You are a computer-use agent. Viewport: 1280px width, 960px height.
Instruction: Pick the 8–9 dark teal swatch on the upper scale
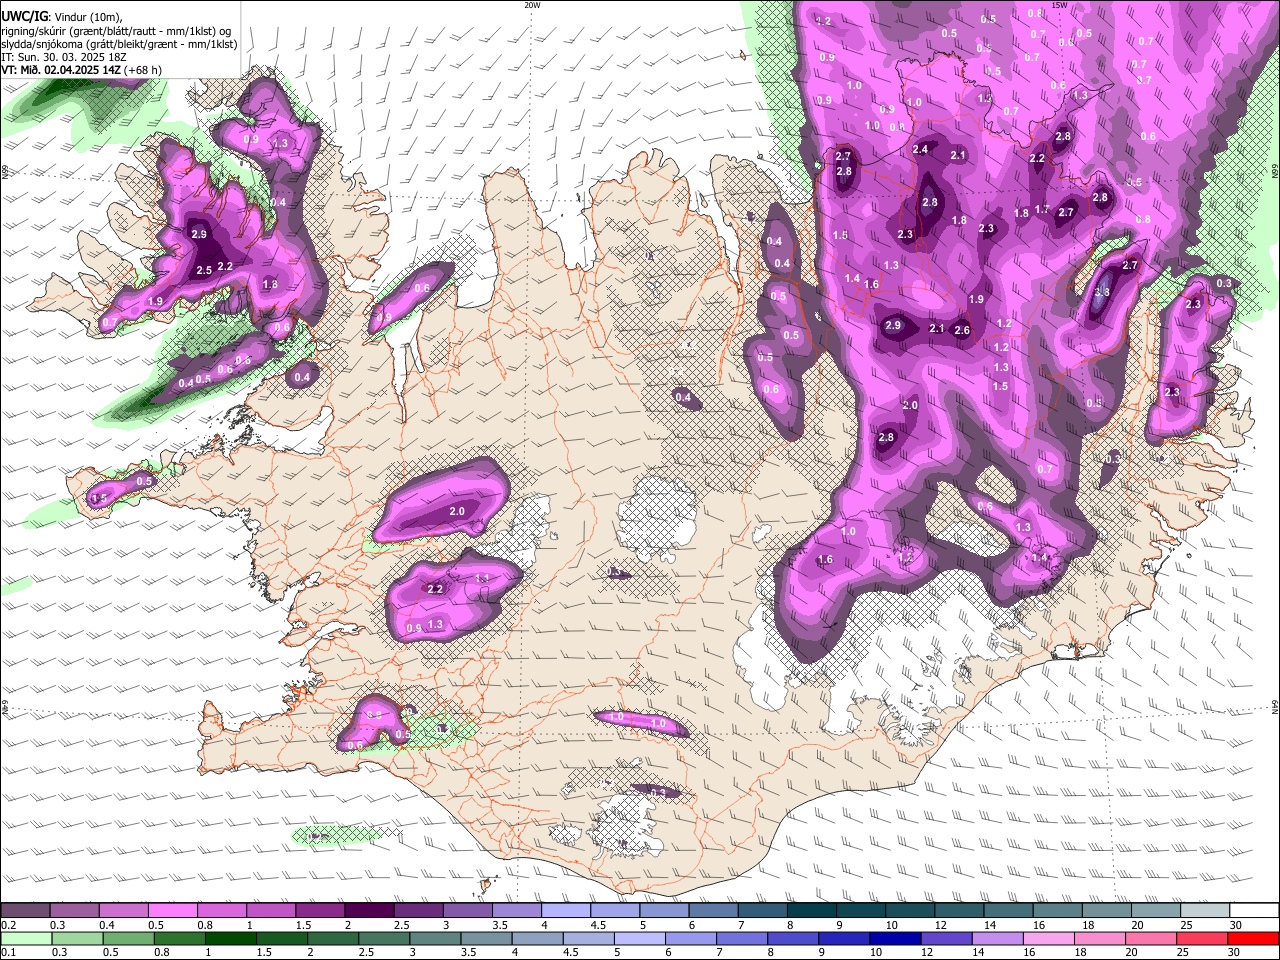coord(813,911)
